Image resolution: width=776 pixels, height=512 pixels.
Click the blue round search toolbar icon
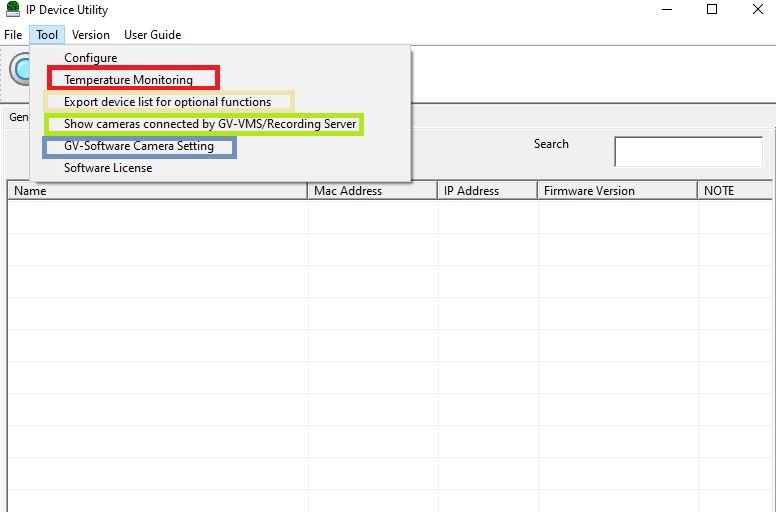(20, 69)
